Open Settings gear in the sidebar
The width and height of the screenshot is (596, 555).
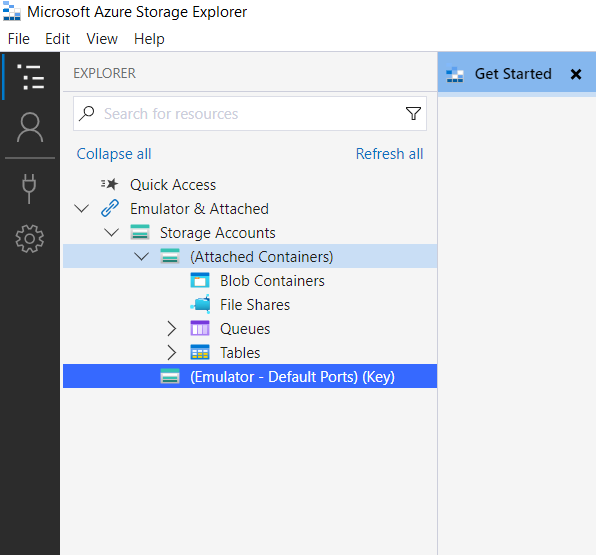point(30,239)
